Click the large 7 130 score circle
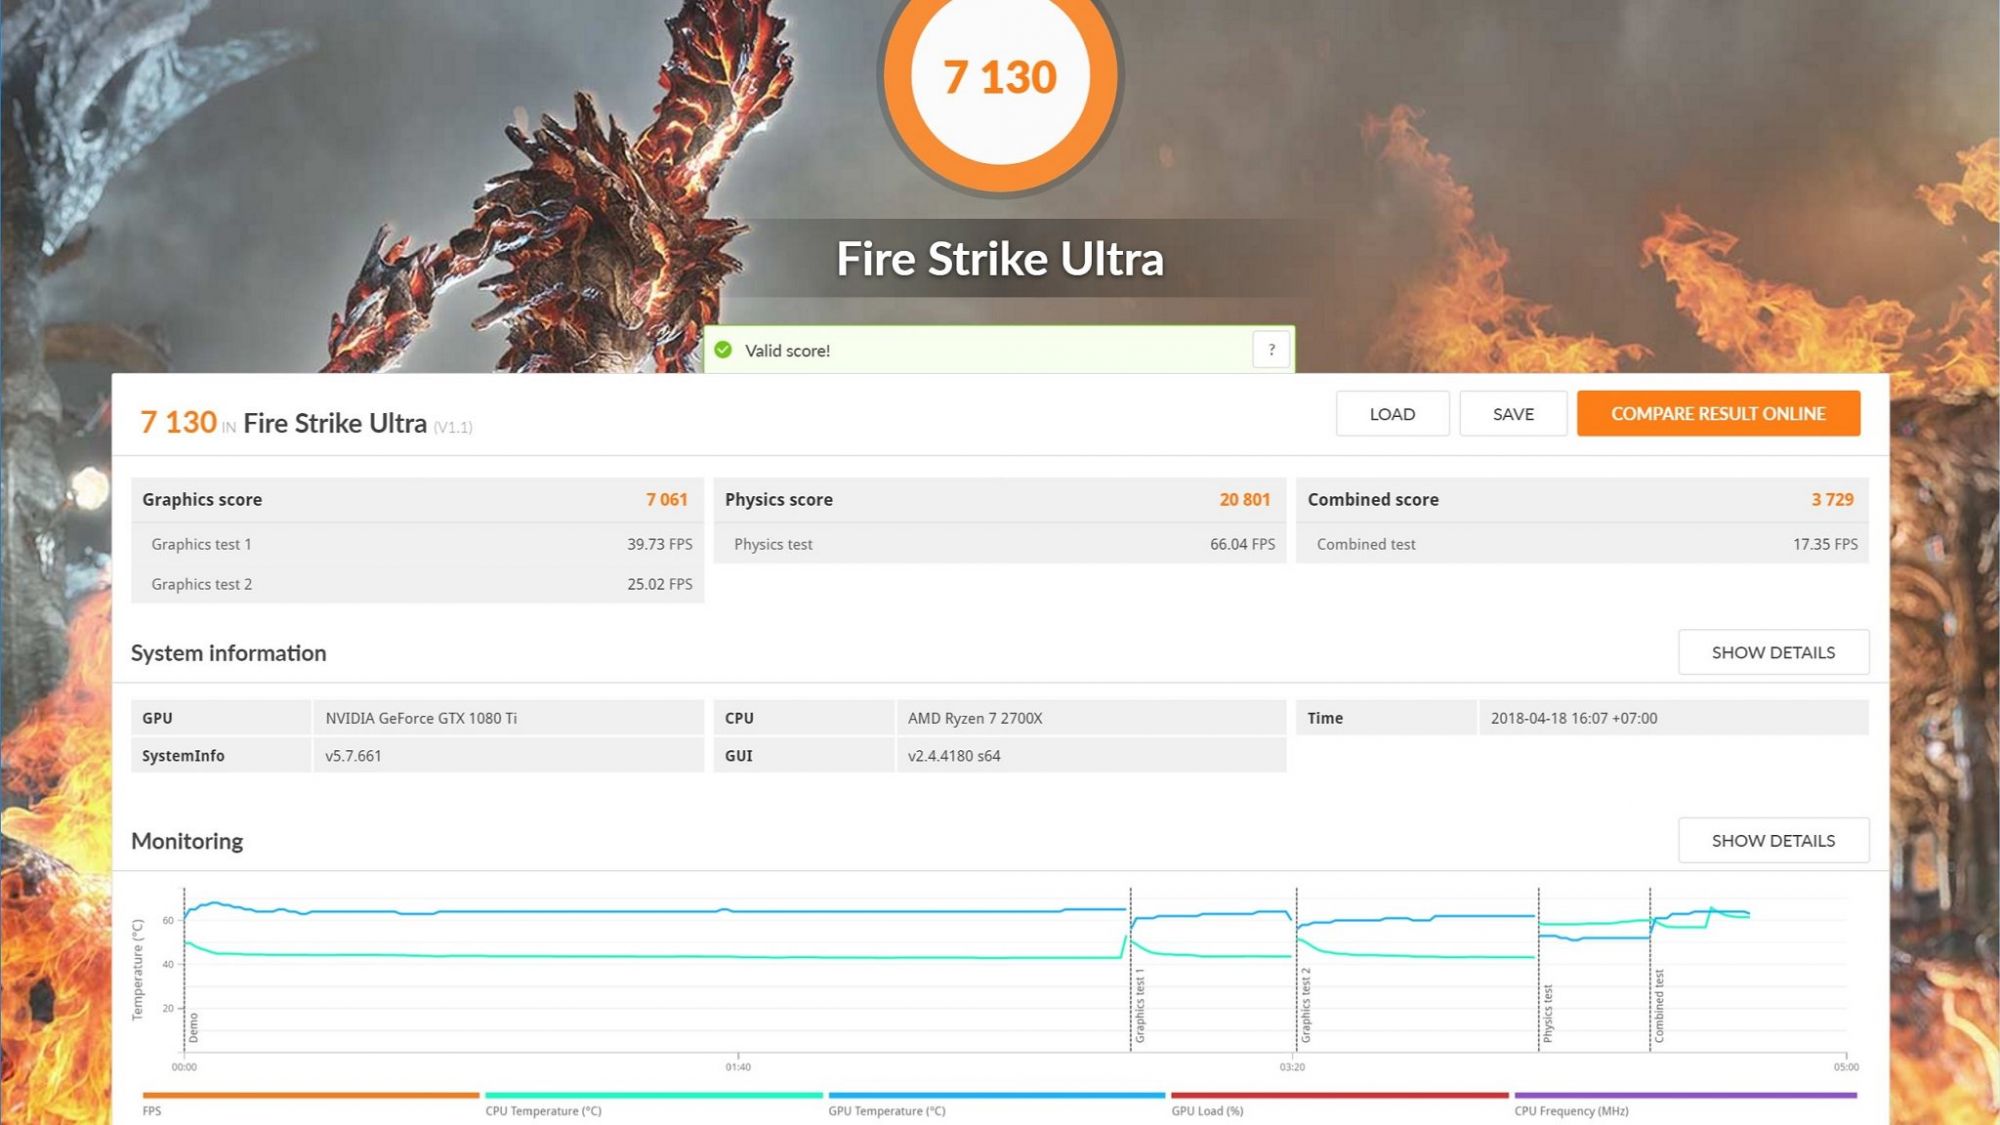This screenshot has height=1125, width=2000. [1000, 76]
